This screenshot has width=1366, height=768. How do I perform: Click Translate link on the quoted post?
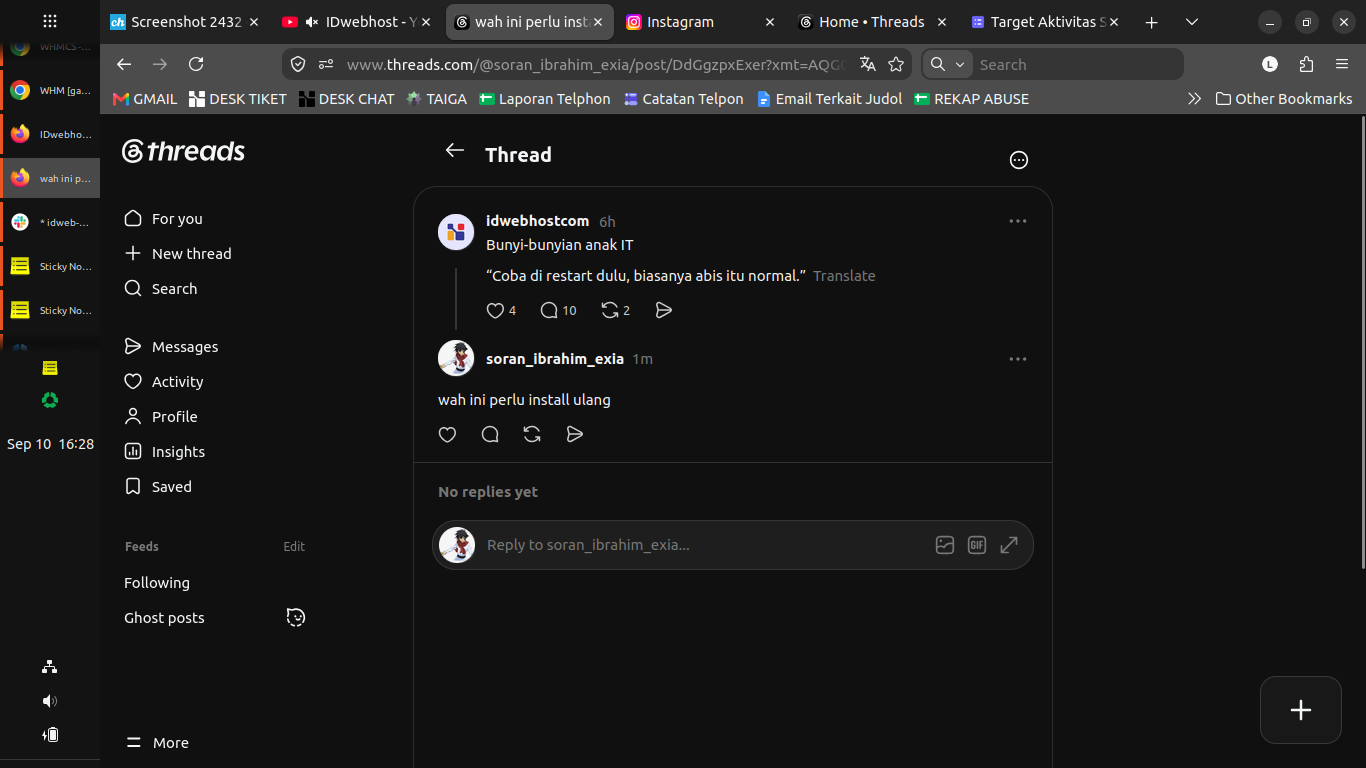click(x=844, y=276)
